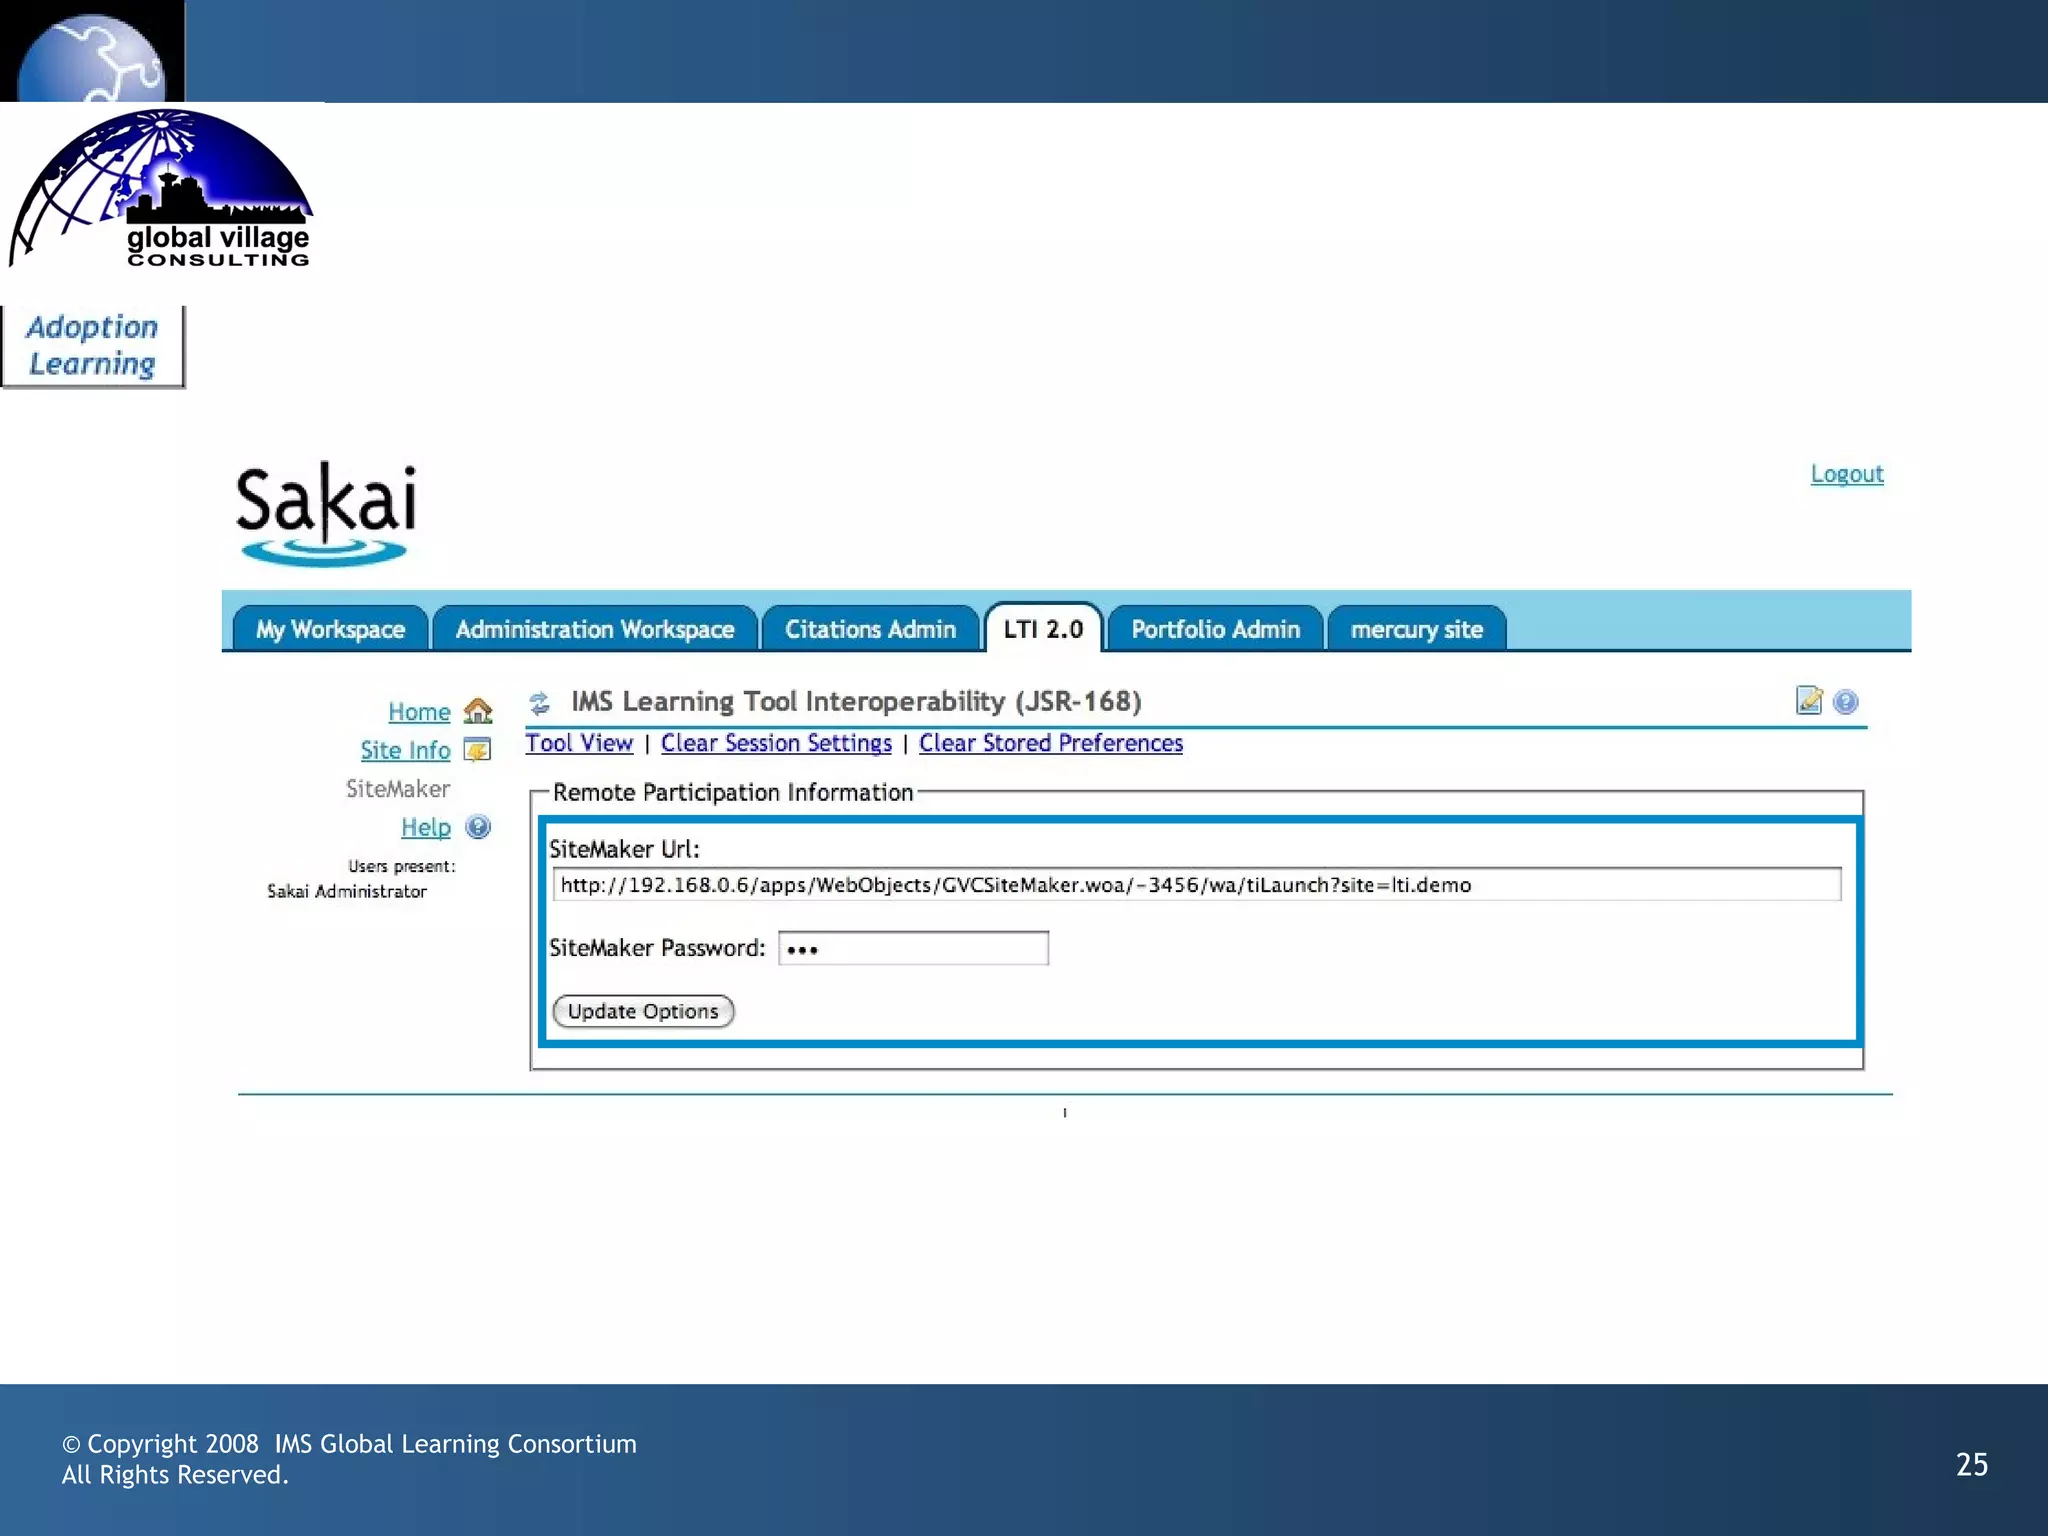The image size is (2048, 1536).
Task: Click the help icon in tool header
Action: coord(1846,702)
